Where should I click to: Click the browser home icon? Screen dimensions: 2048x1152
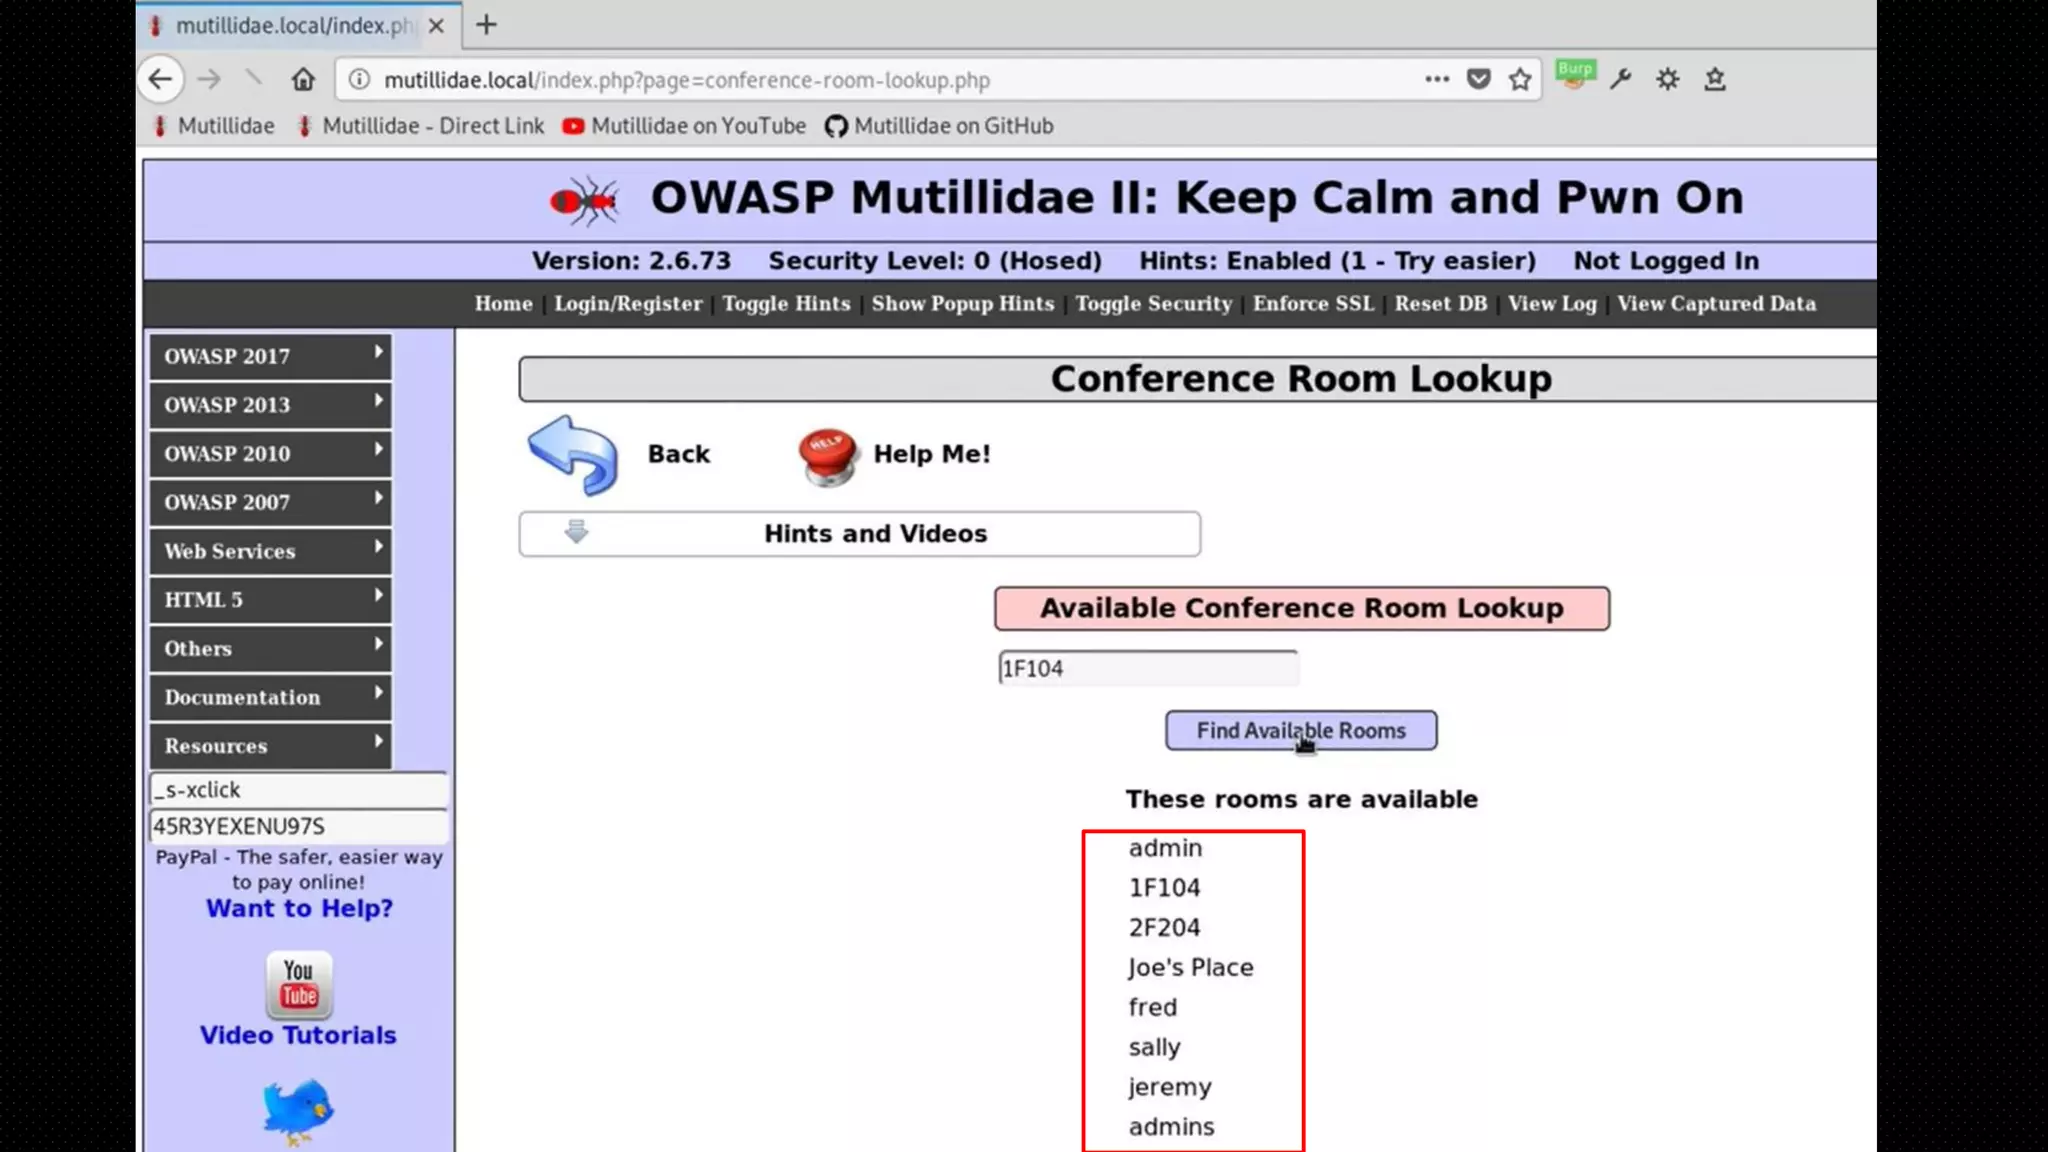click(x=303, y=80)
